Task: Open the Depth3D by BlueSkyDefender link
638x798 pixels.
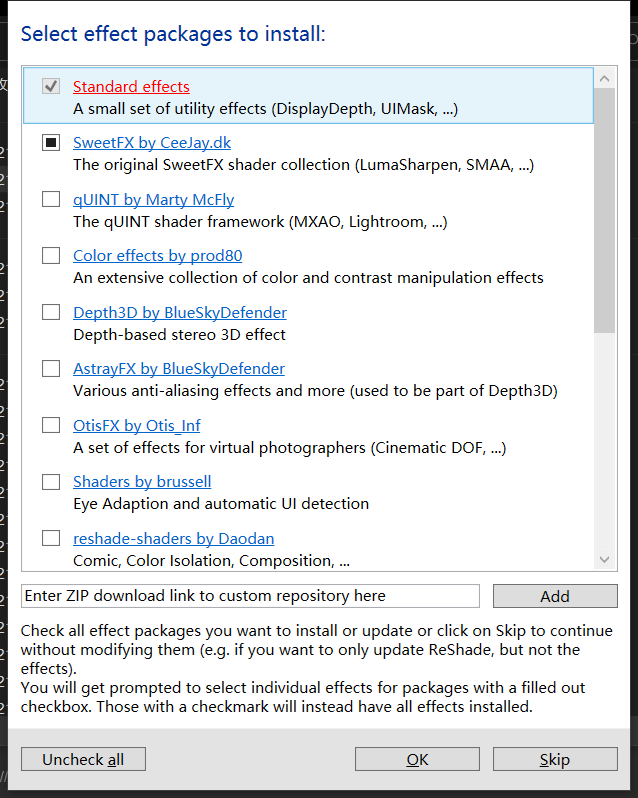Action: (180, 312)
